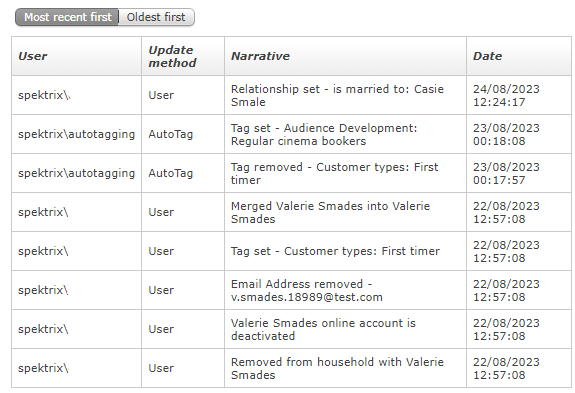Click User method in Email Address removed row
Screen dimensions: 575x393
click(161, 290)
